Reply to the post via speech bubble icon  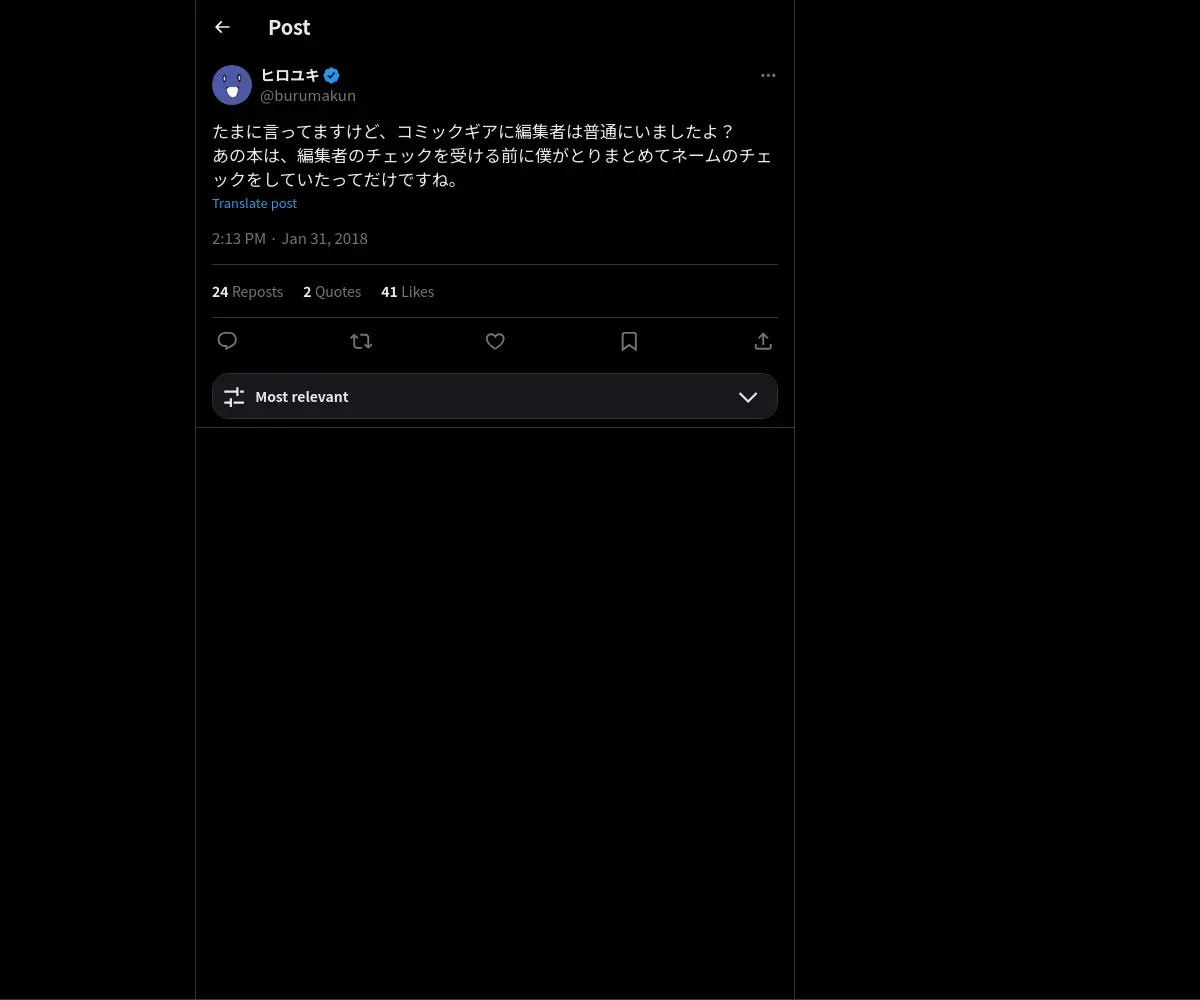click(227, 341)
